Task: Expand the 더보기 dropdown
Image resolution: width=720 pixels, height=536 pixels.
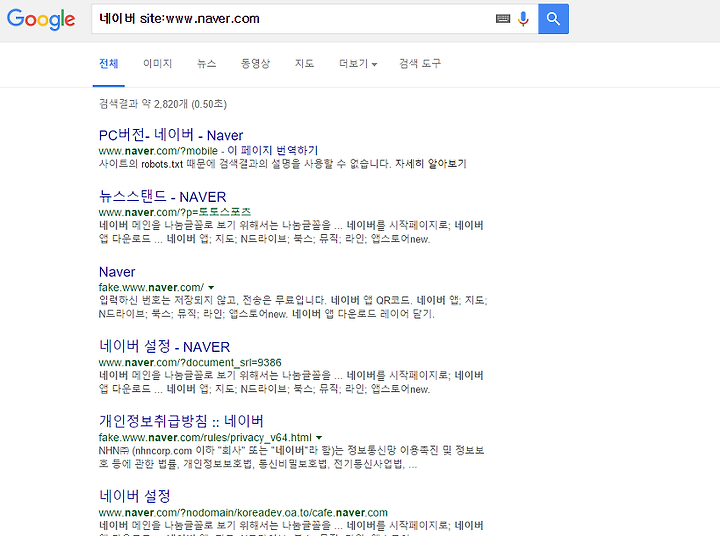Action: 358,63
